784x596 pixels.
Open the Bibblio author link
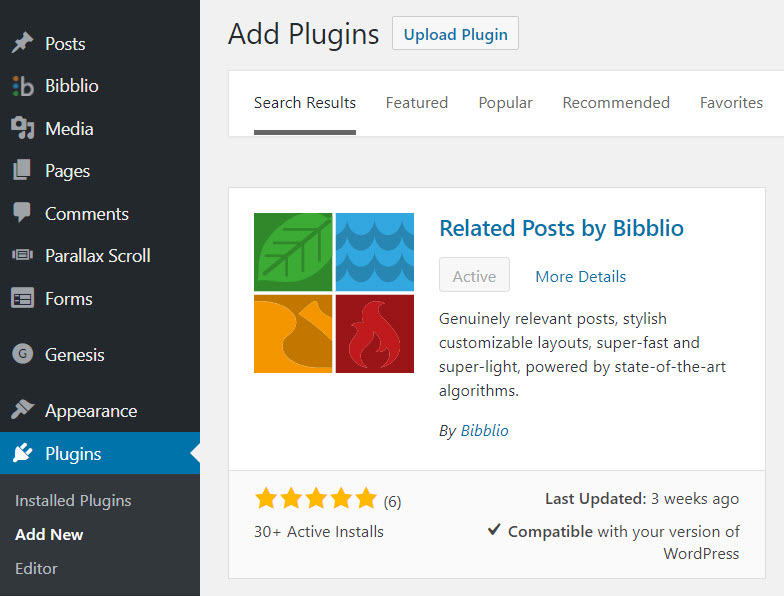(484, 430)
